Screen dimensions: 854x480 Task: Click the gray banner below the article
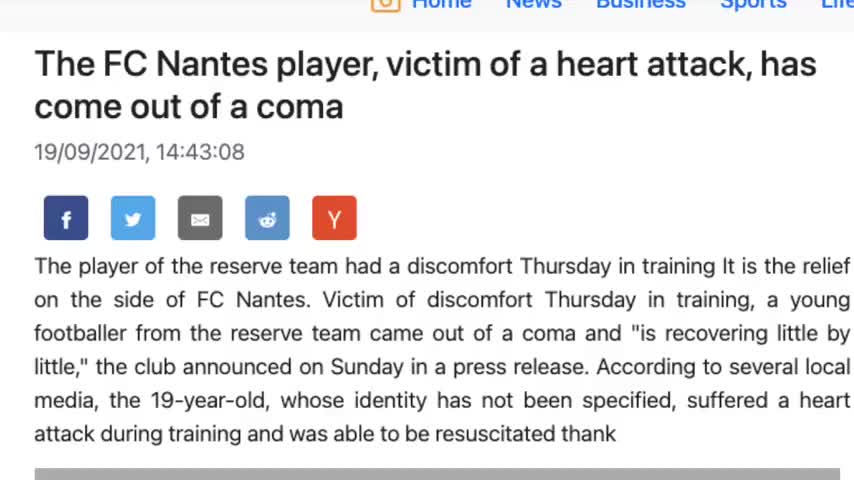(x=437, y=474)
